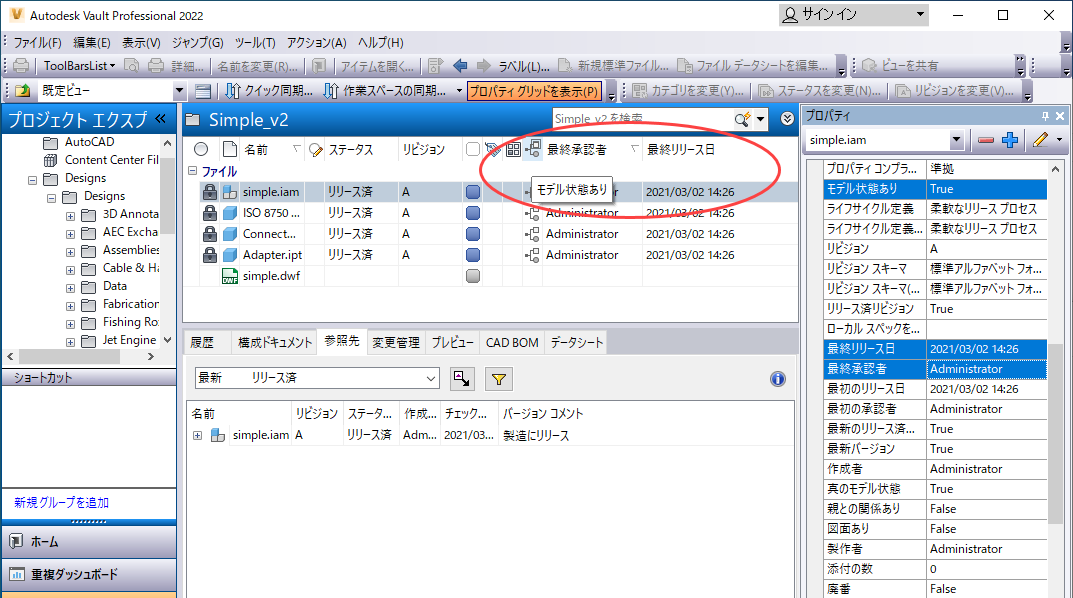Toggle the Properties panel pin icon
Image resolution: width=1073 pixels, height=598 pixels.
pyautogui.click(x=1045, y=116)
